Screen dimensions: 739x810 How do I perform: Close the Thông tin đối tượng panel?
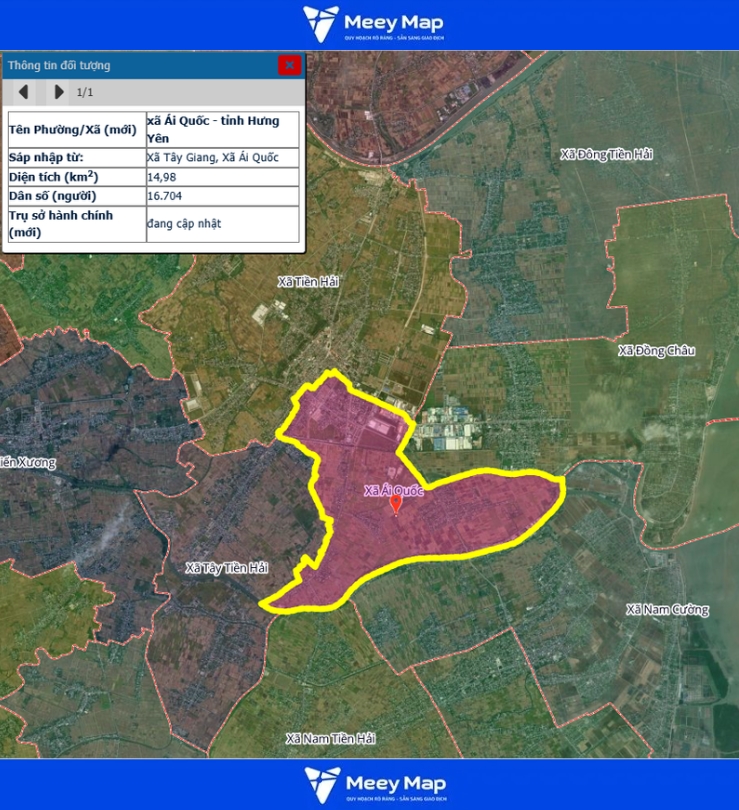click(x=289, y=65)
